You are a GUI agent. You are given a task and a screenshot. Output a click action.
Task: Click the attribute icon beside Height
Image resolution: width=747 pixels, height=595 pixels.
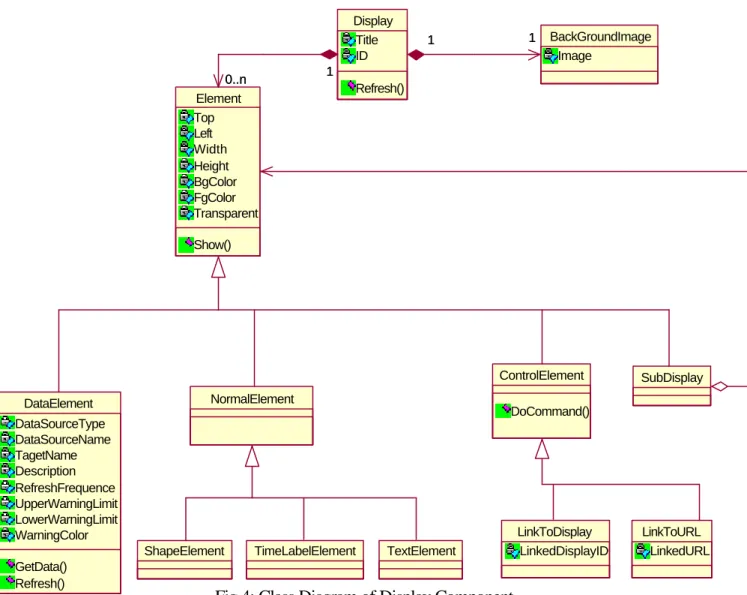coord(186,165)
